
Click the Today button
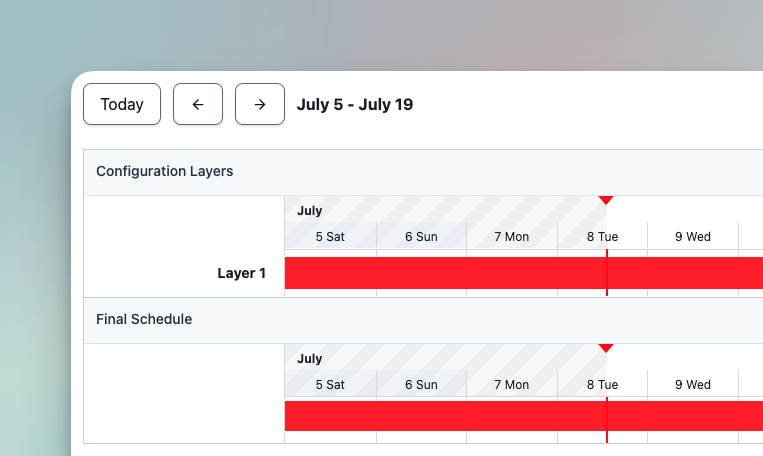pyautogui.click(x=122, y=104)
